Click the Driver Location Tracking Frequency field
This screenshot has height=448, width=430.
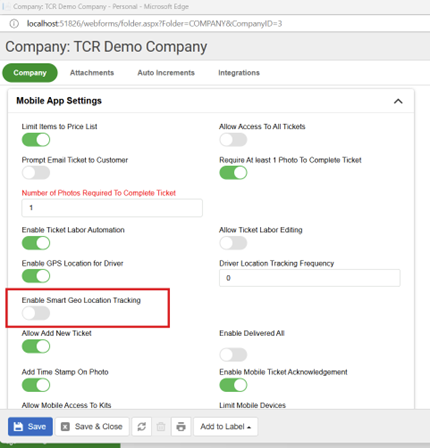click(x=310, y=278)
